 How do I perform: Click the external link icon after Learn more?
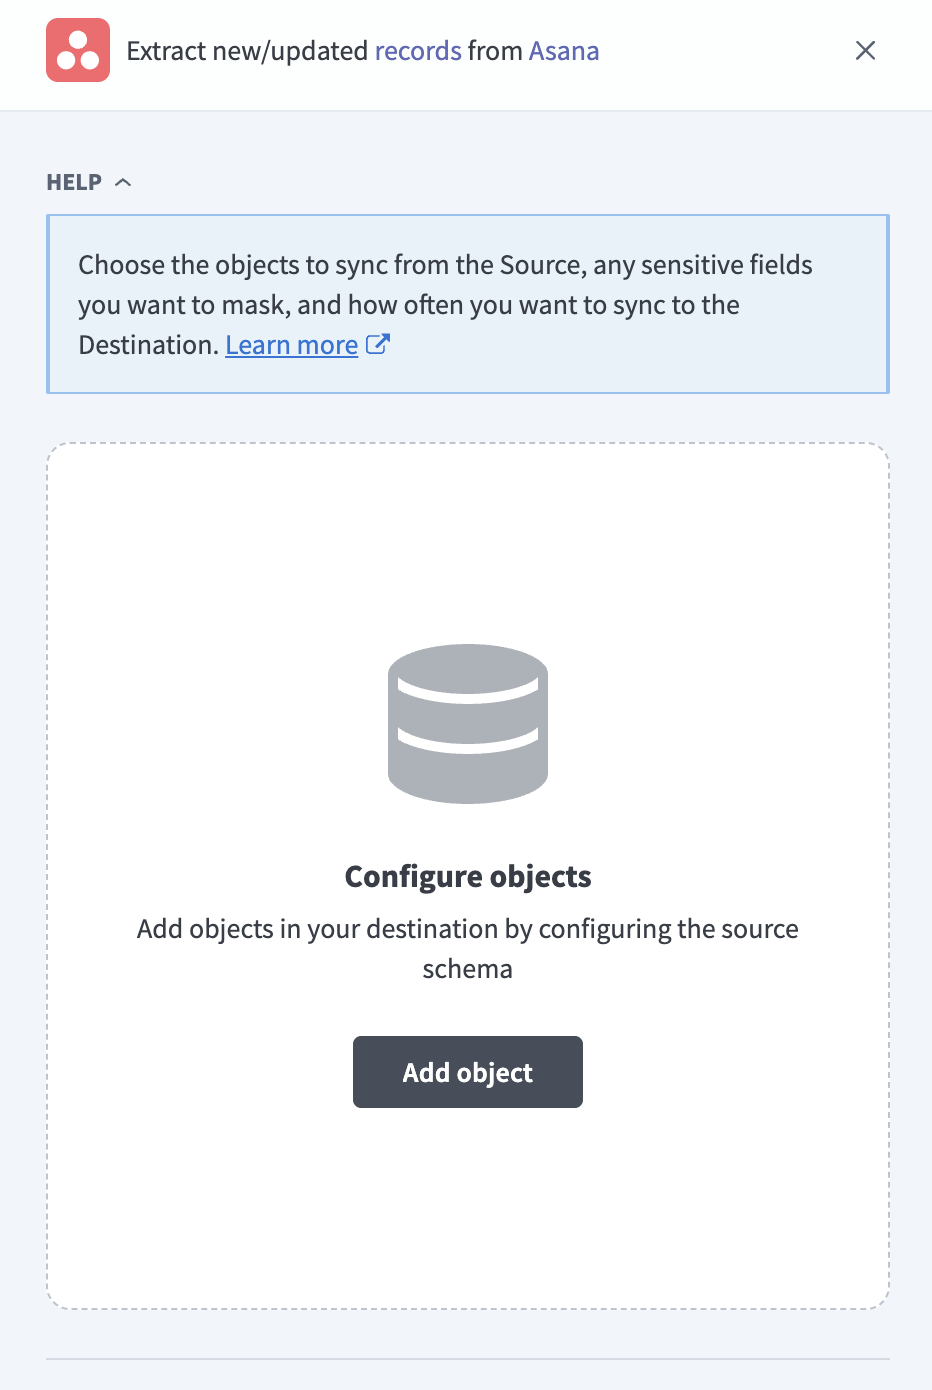tap(378, 344)
